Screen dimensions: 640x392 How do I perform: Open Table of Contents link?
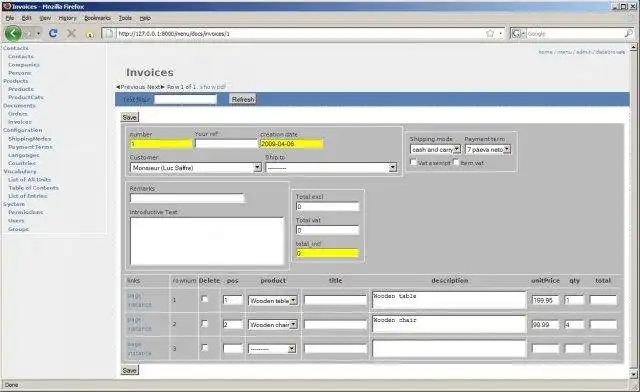pyautogui.click(x=33, y=187)
